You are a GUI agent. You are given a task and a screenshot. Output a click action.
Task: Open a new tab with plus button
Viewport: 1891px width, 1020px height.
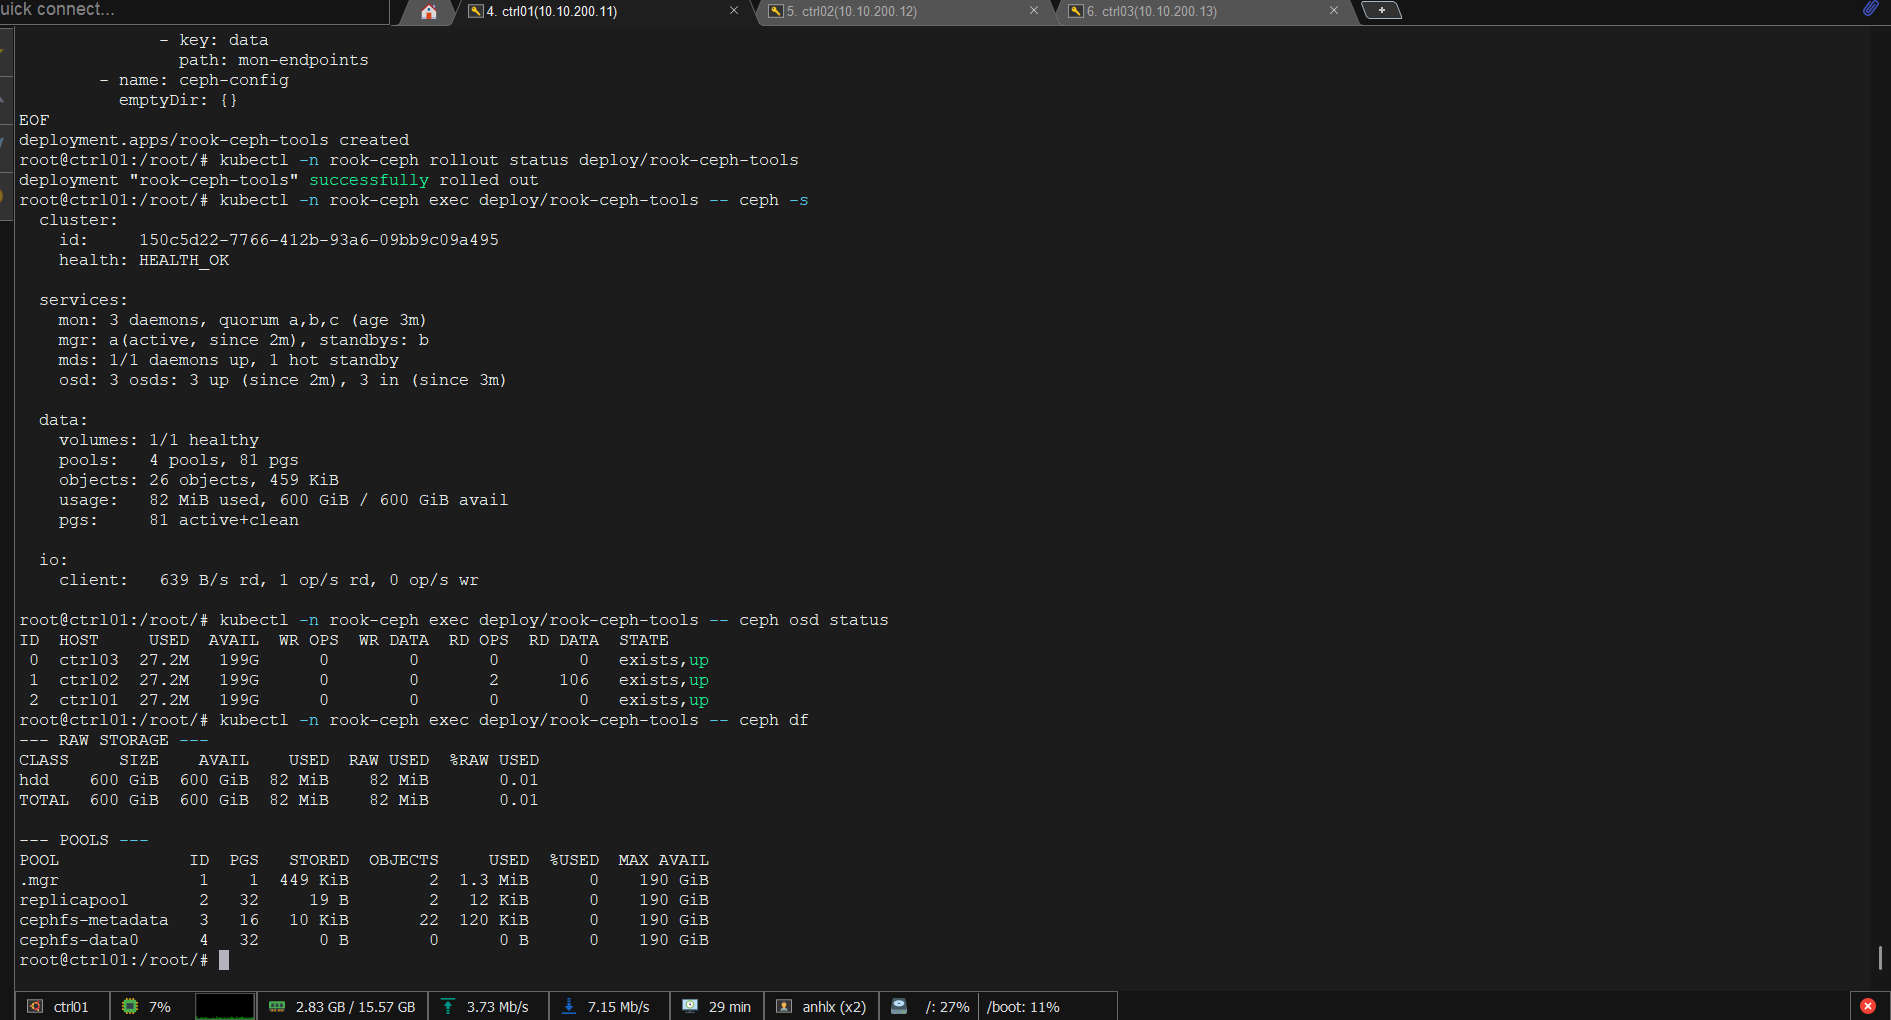[x=1382, y=11]
